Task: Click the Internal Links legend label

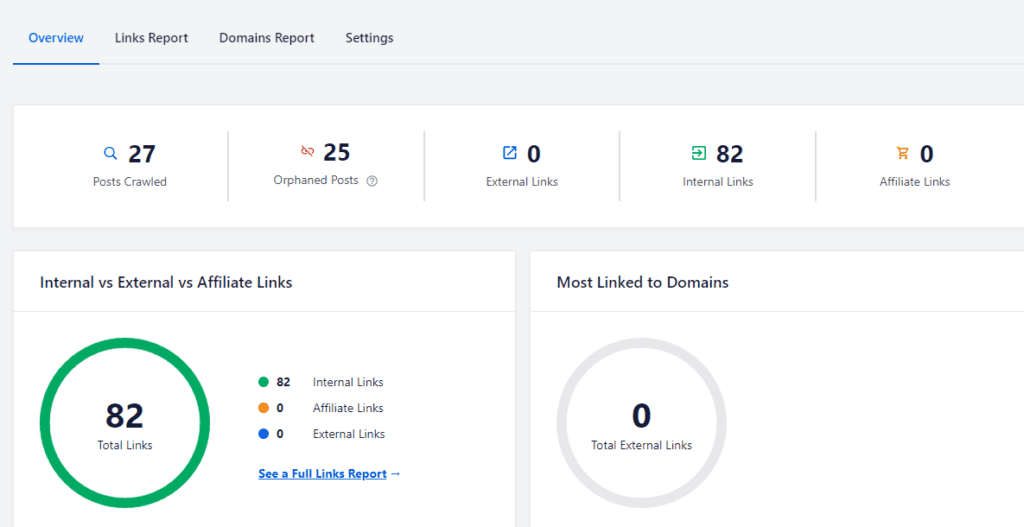Action: click(348, 382)
